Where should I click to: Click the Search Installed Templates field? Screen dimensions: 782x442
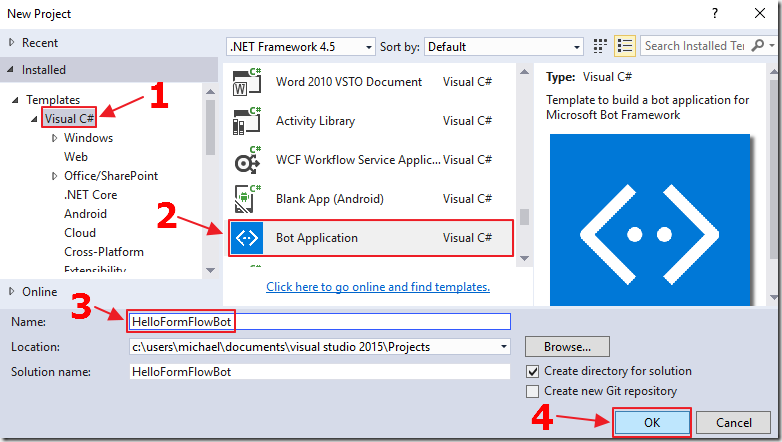click(x=695, y=45)
